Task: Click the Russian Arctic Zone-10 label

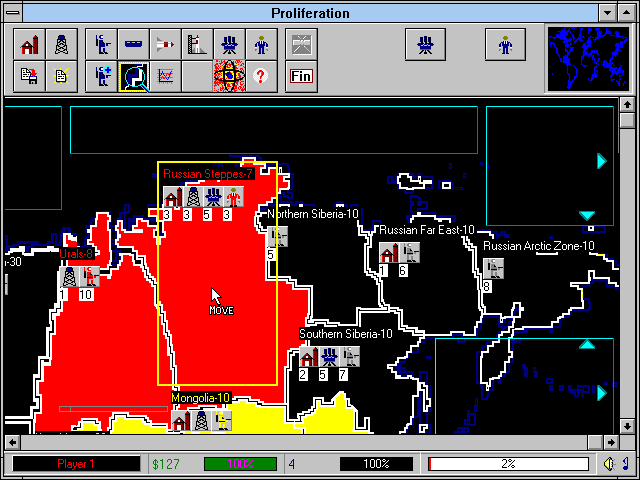Action: [x=539, y=246]
